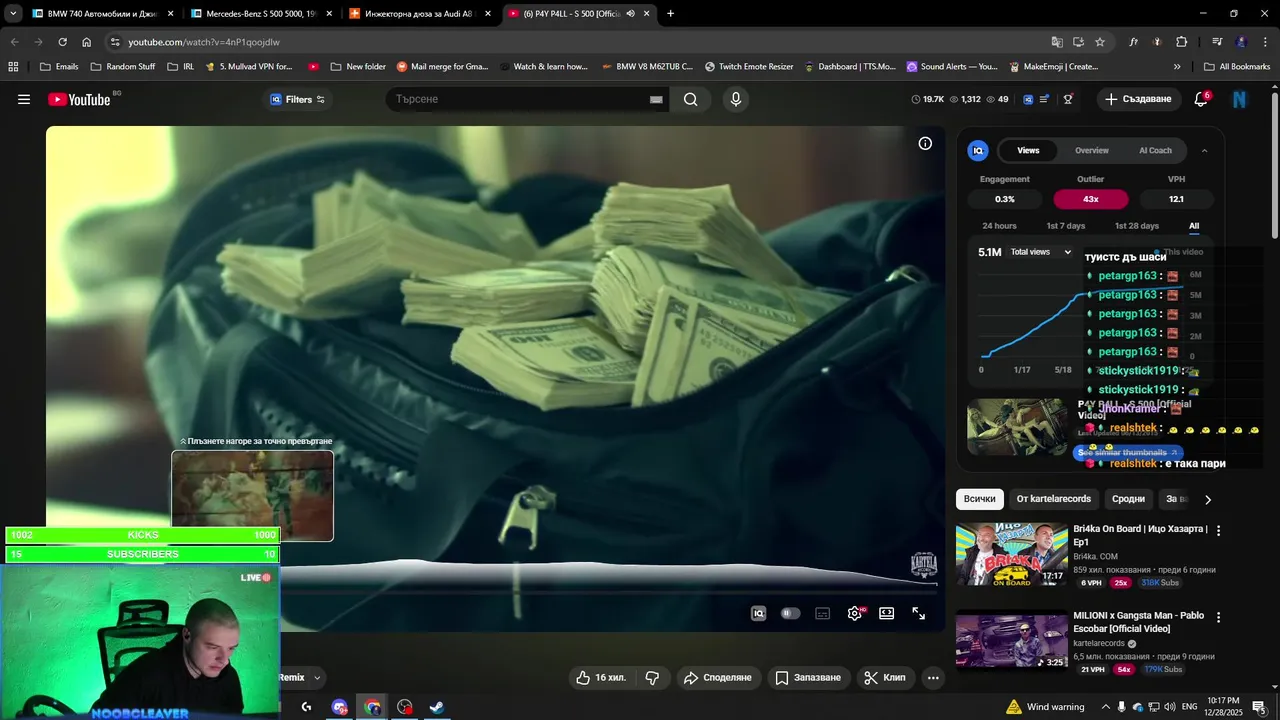Open options for MILIONI x Gangsta Man video
This screenshot has width=1280, height=720.
1218,617
